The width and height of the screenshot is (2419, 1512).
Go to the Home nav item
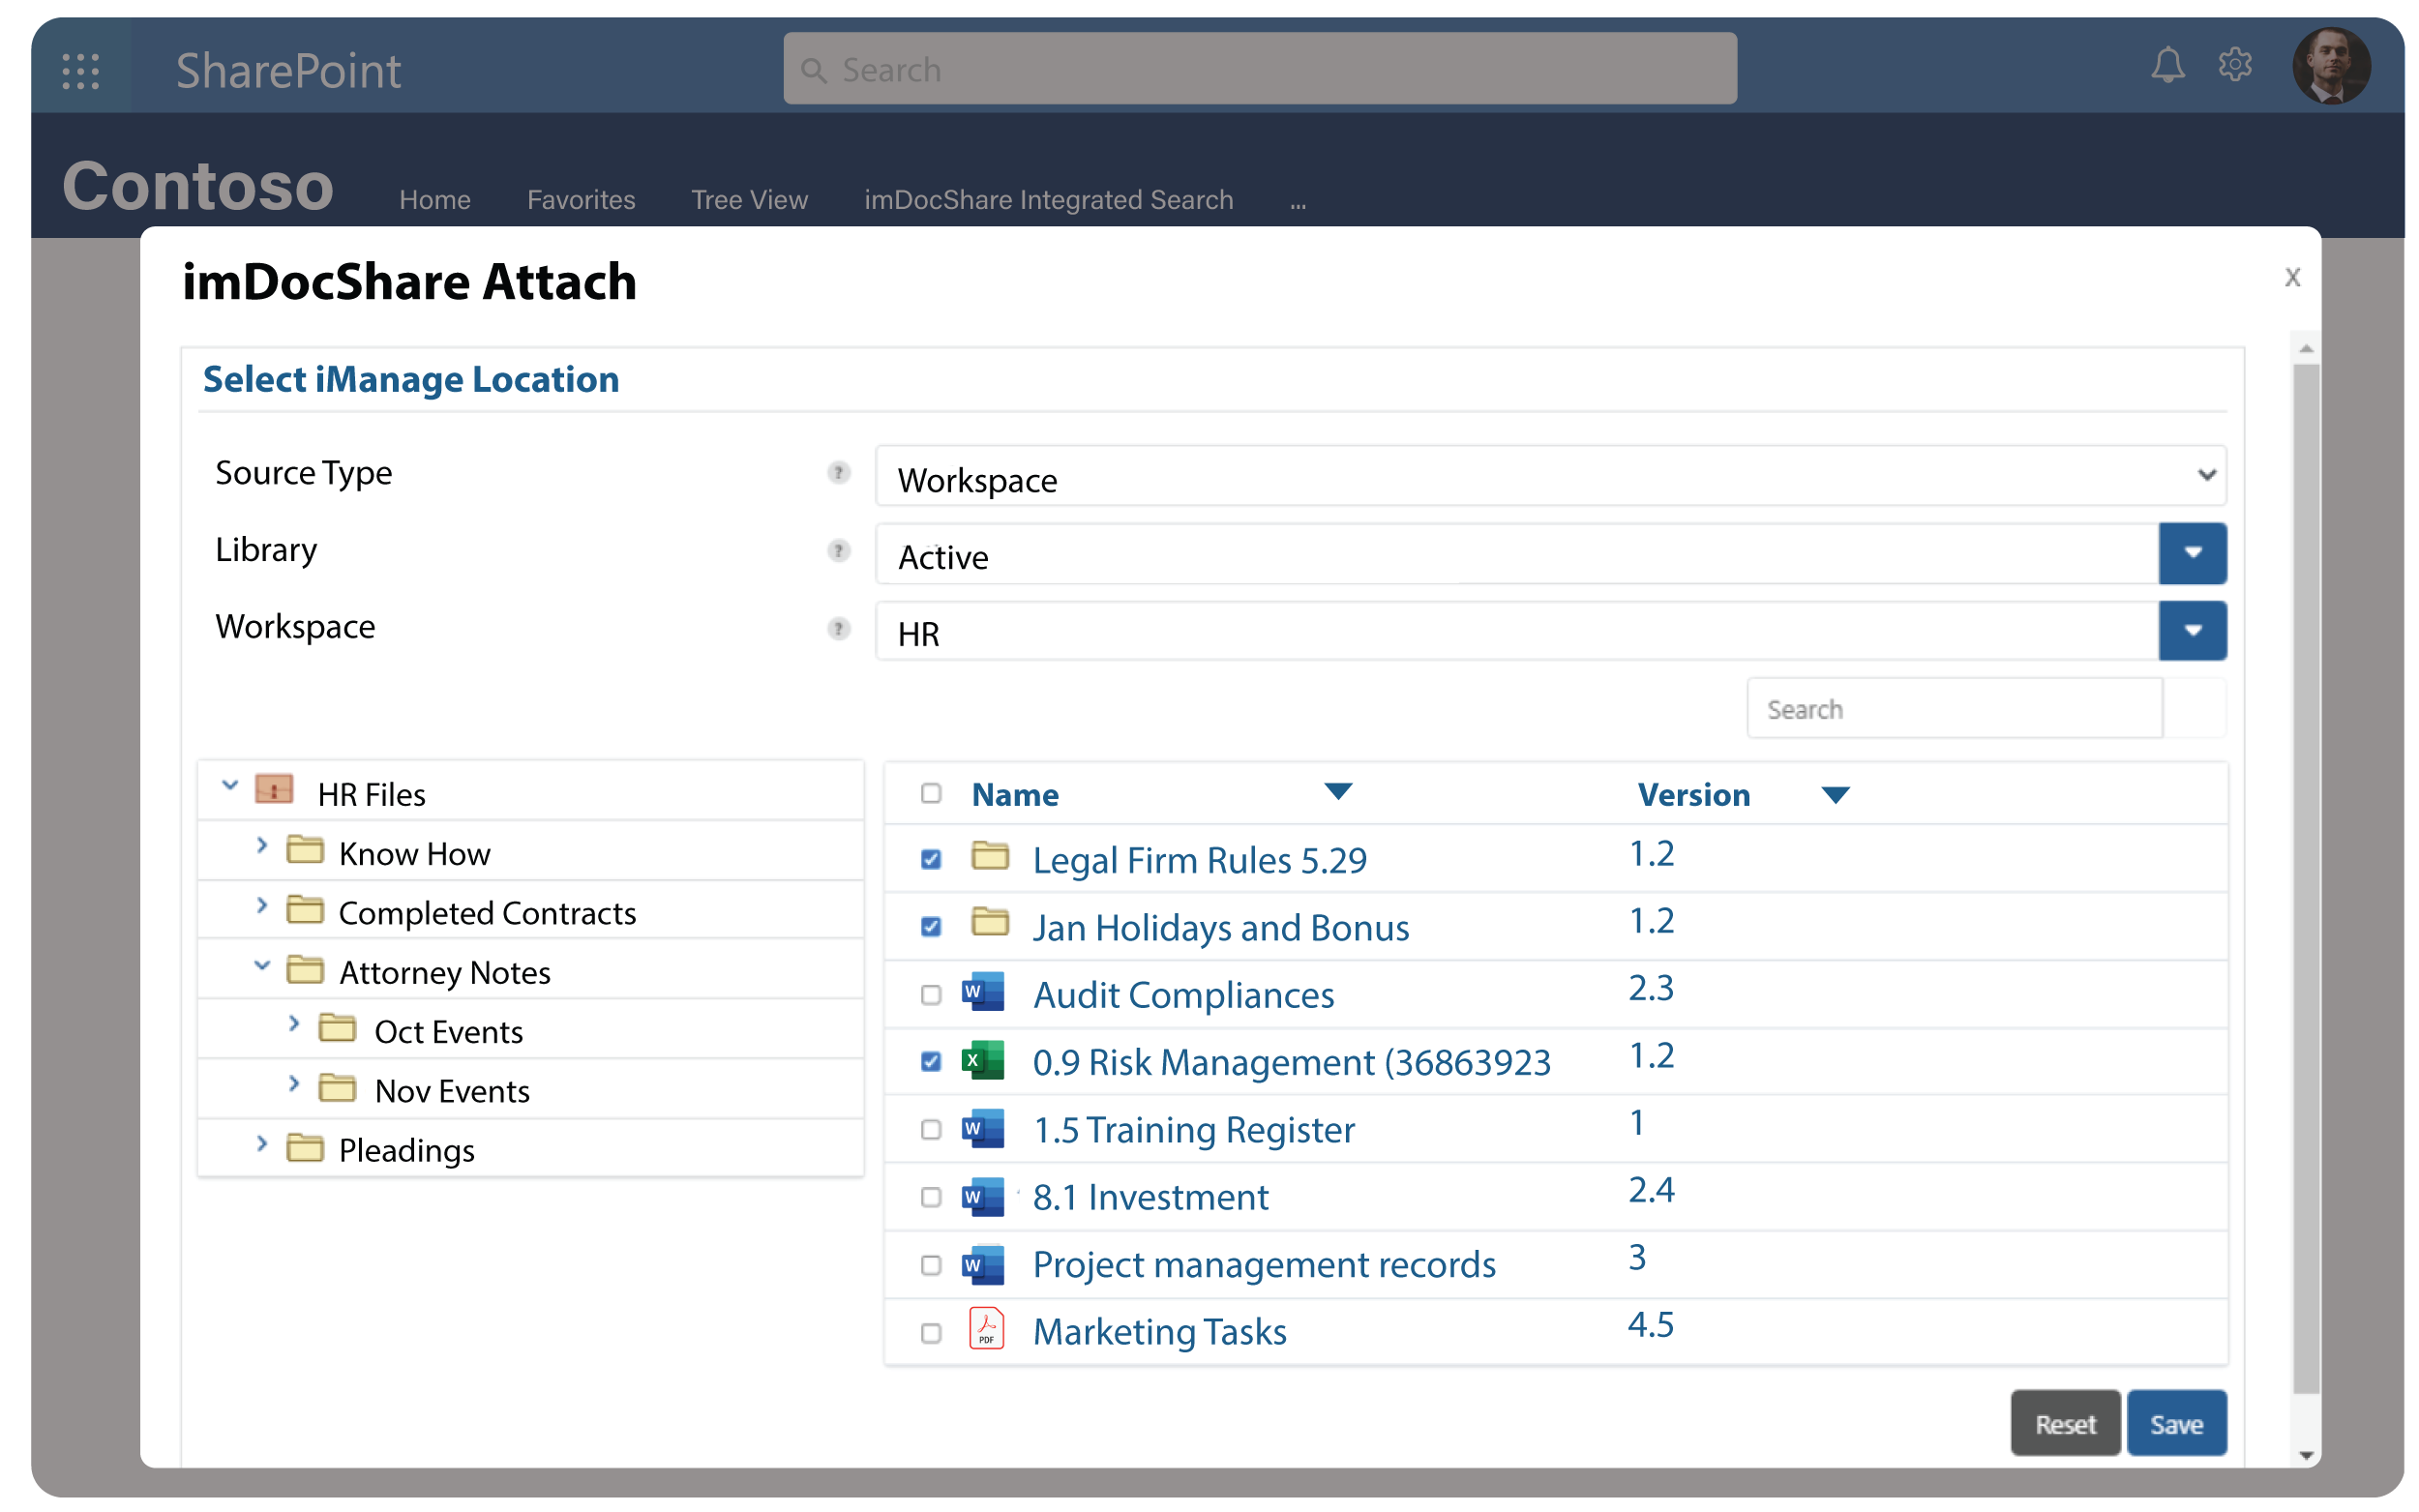point(435,200)
